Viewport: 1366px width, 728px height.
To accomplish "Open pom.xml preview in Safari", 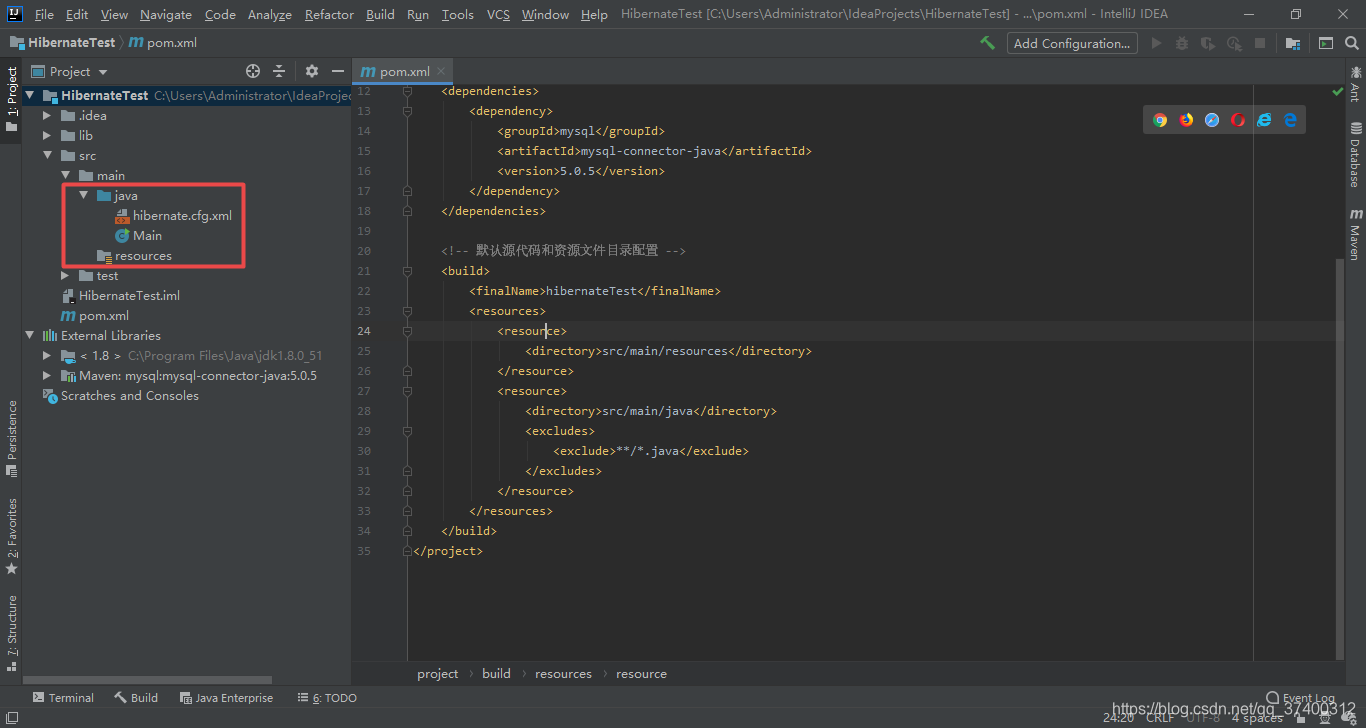I will coord(1212,120).
